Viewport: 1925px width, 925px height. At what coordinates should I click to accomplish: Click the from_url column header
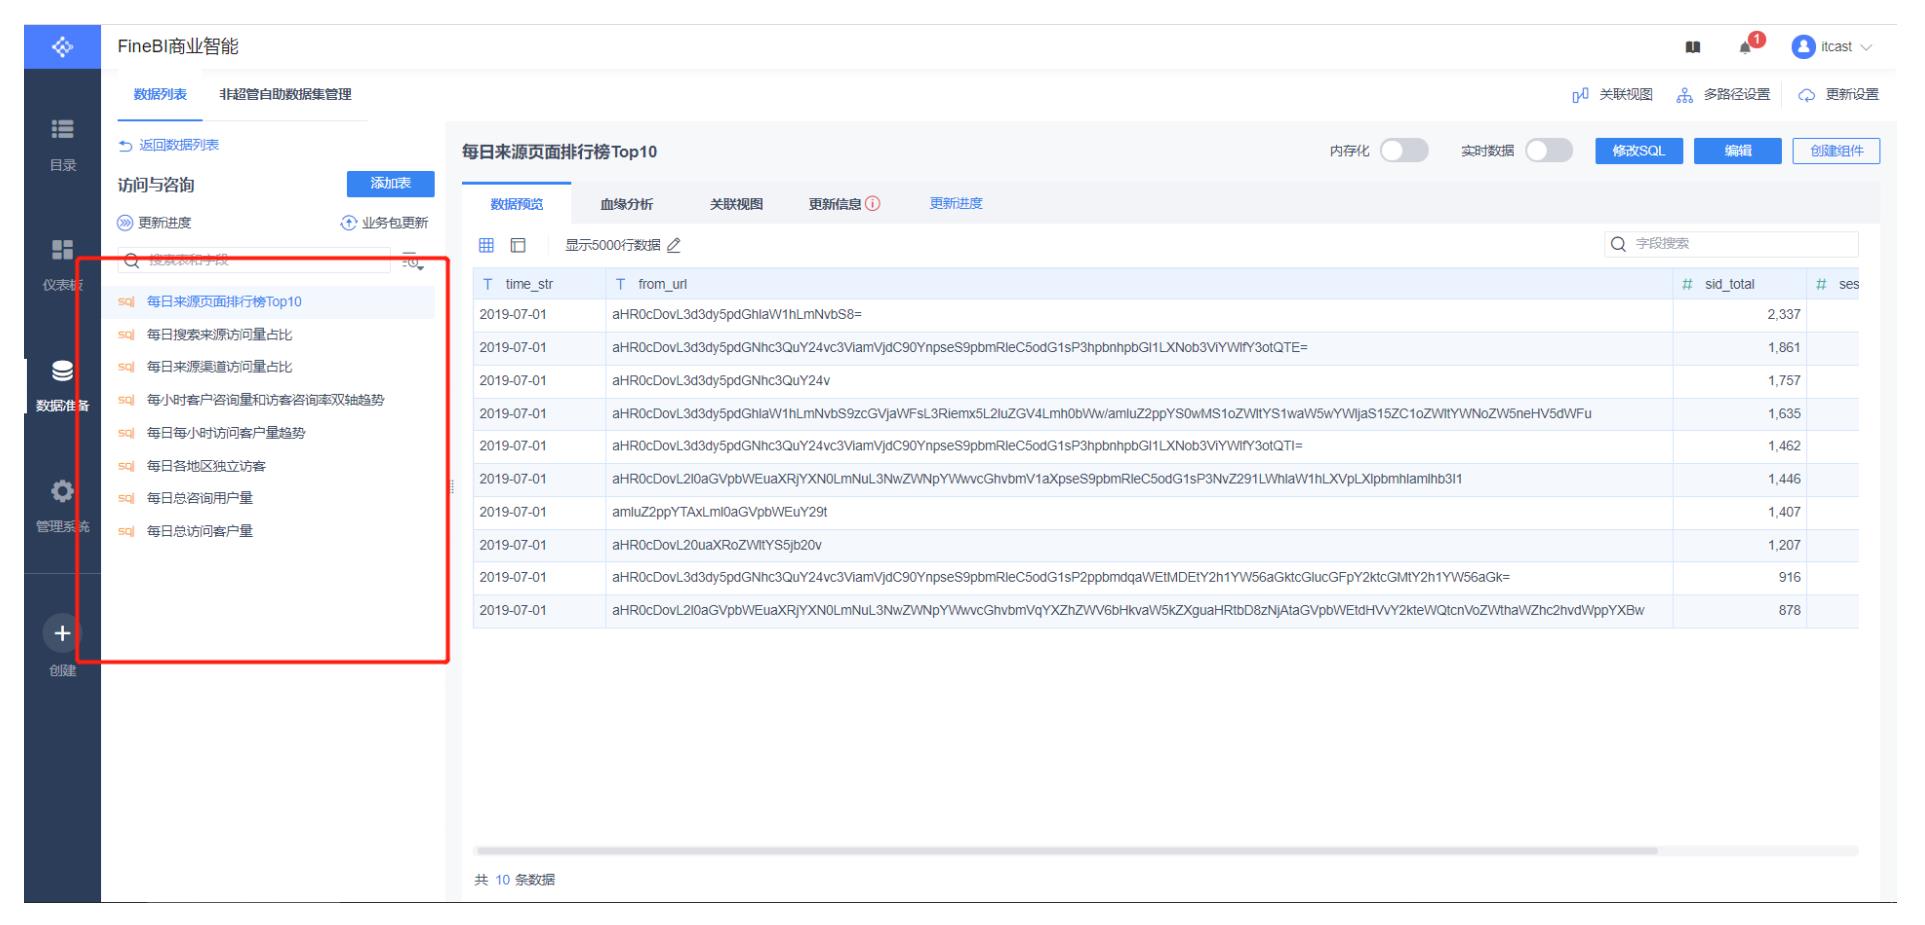pos(1139,284)
